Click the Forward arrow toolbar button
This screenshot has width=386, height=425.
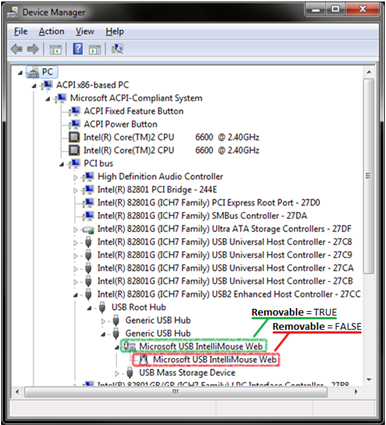coord(33,49)
